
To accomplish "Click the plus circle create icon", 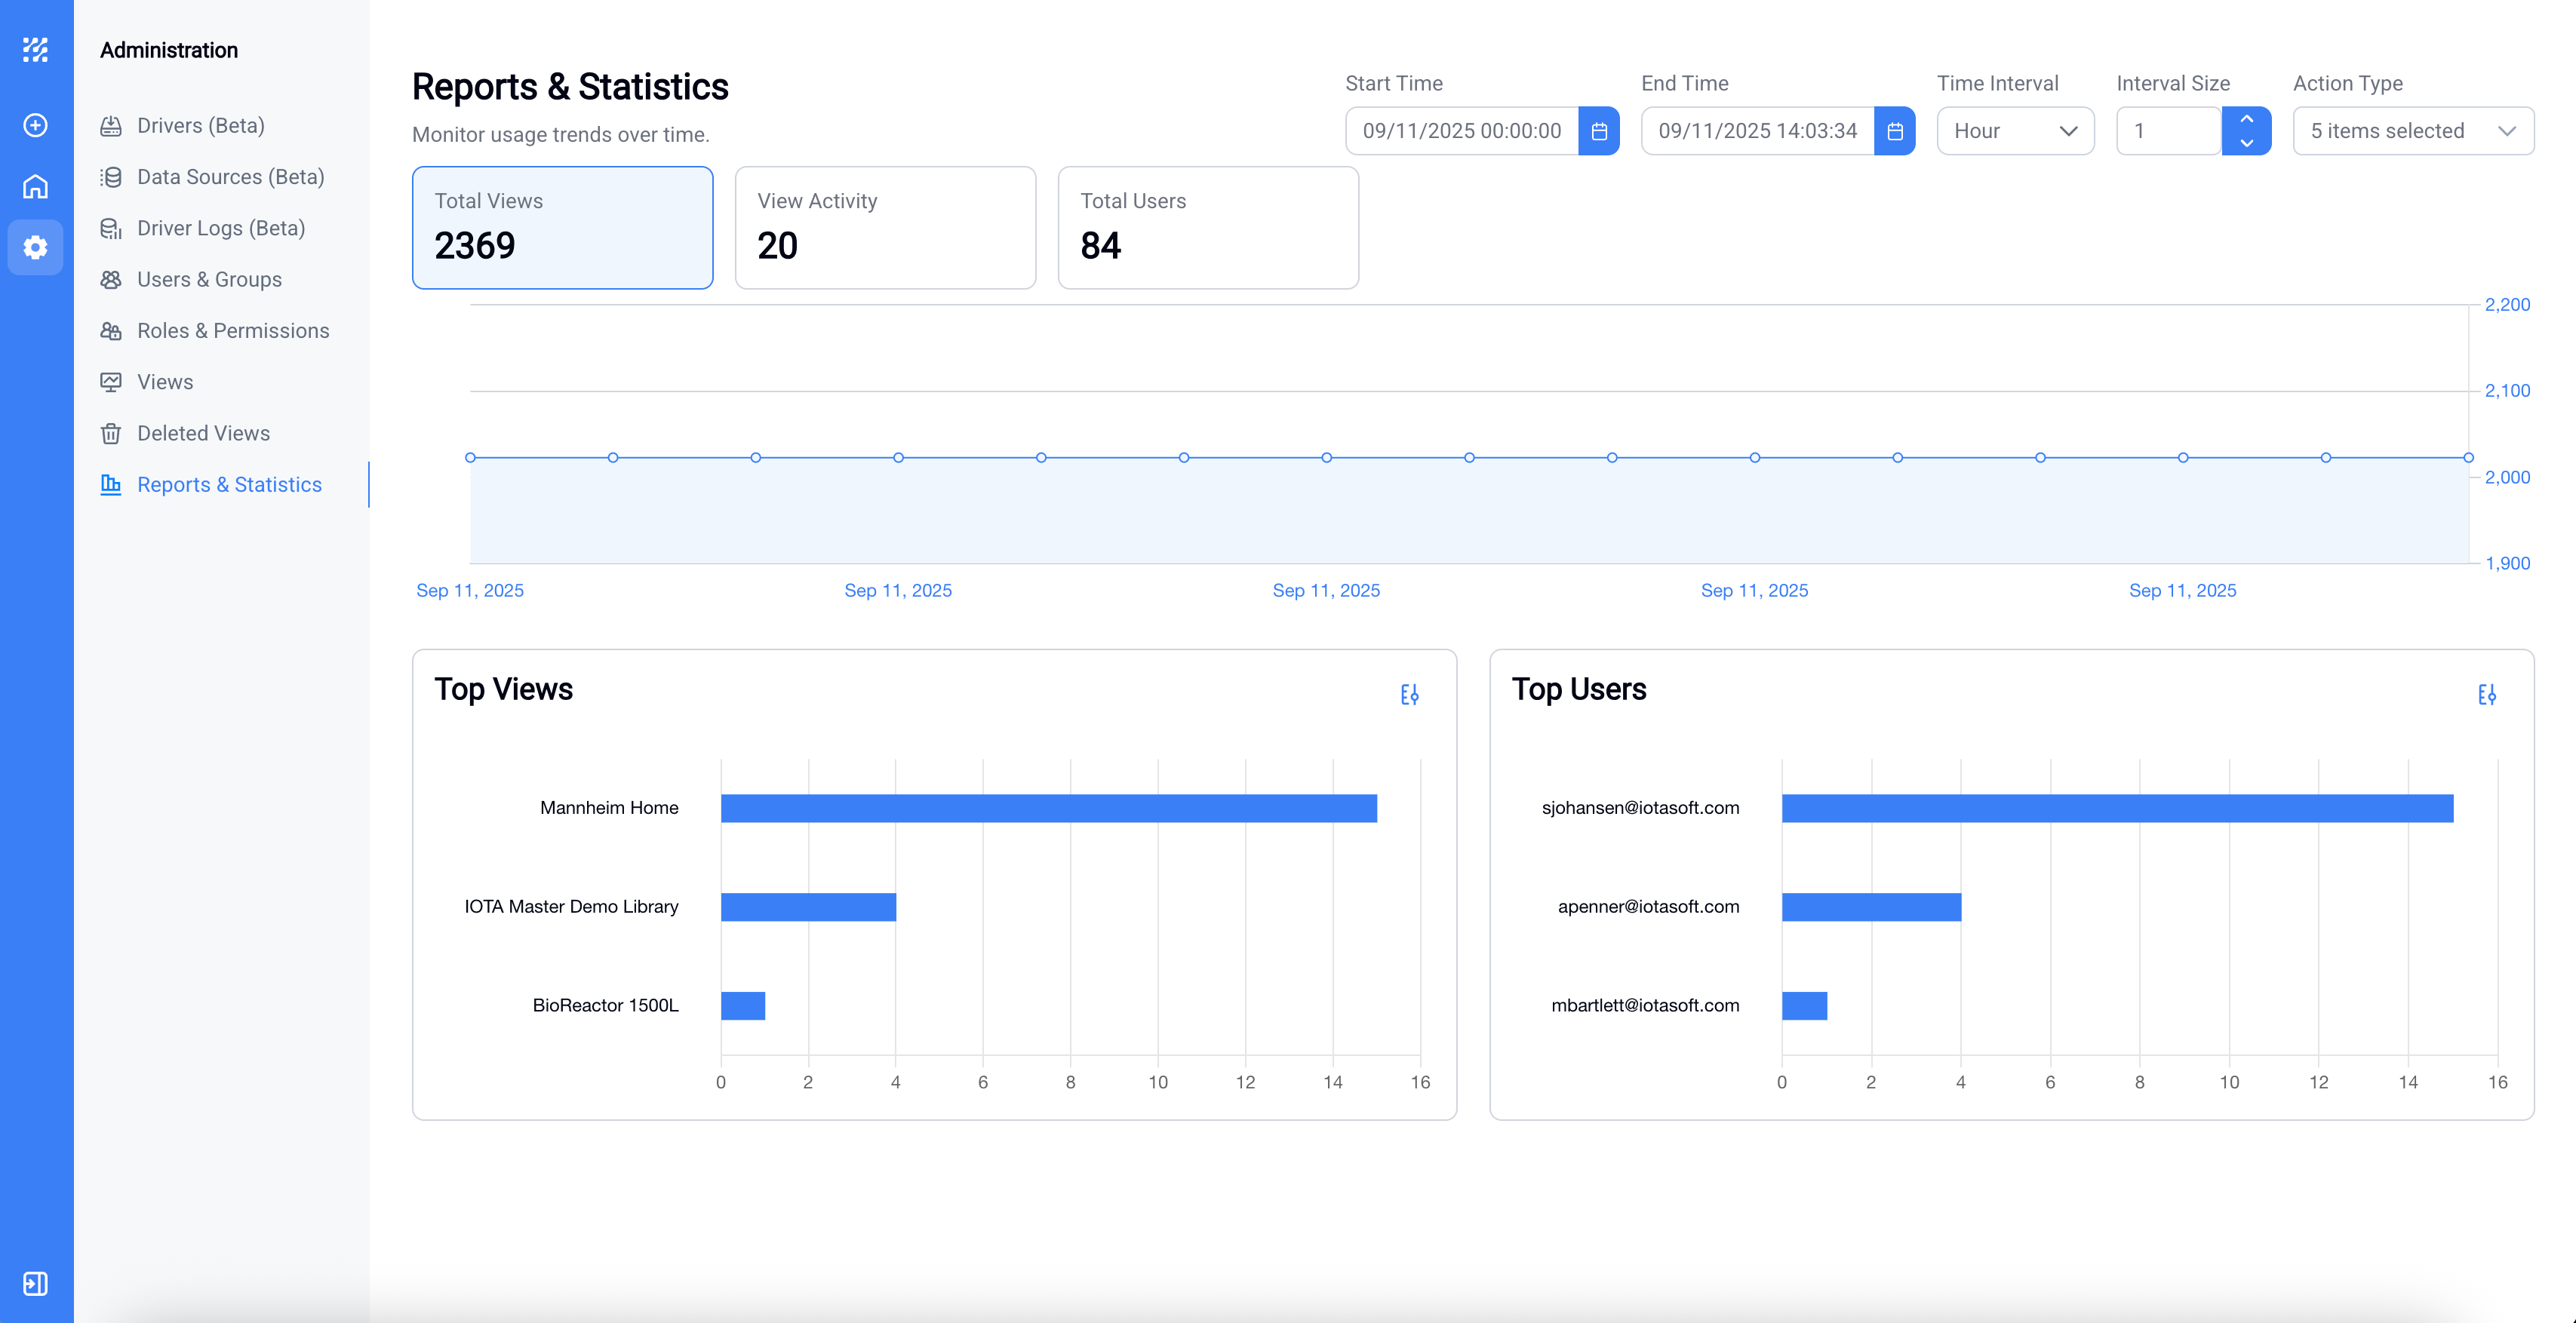I will tap(36, 125).
